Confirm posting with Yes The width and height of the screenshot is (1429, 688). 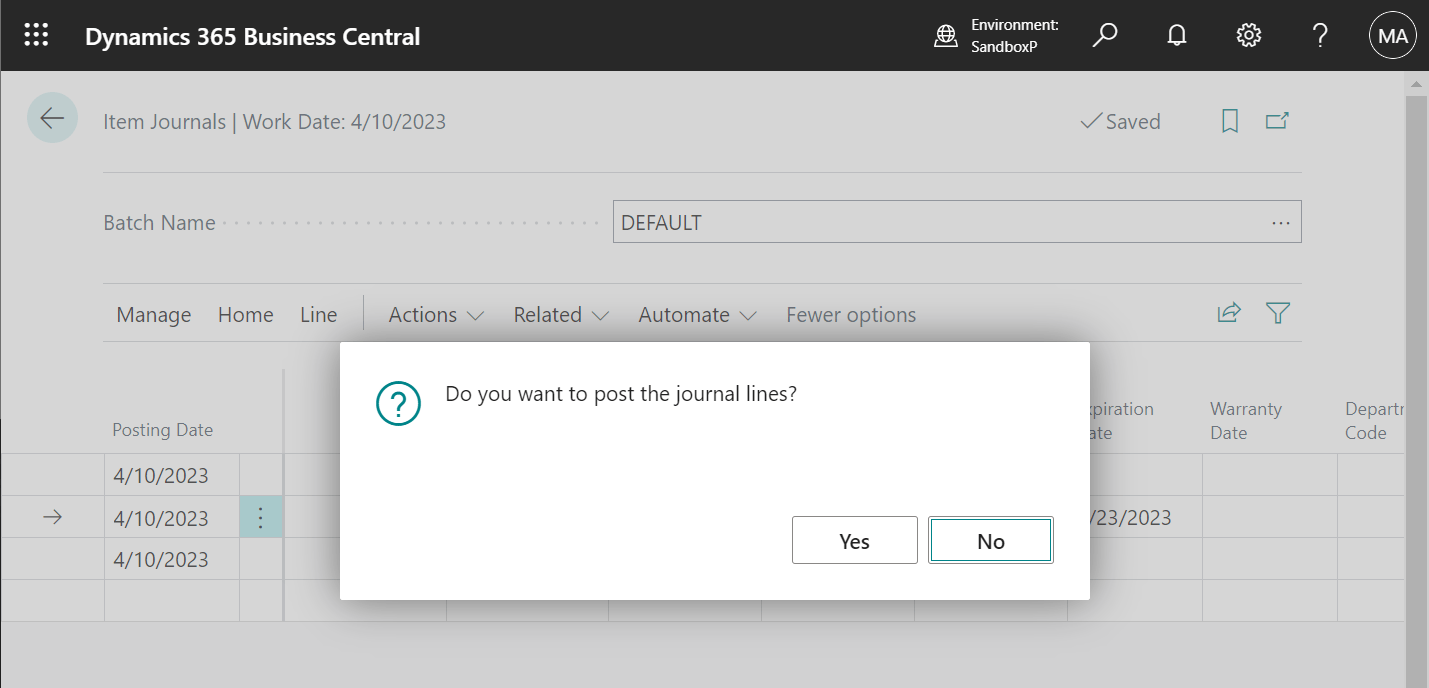[854, 540]
